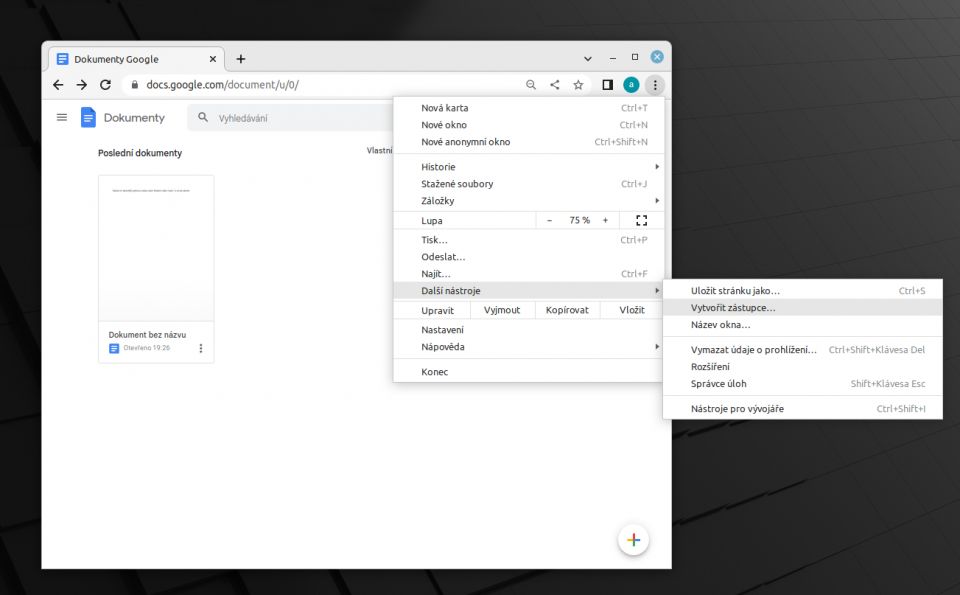Open the profile avatar 'a'
The image size is (960, 595).
(x=631, y=84)
